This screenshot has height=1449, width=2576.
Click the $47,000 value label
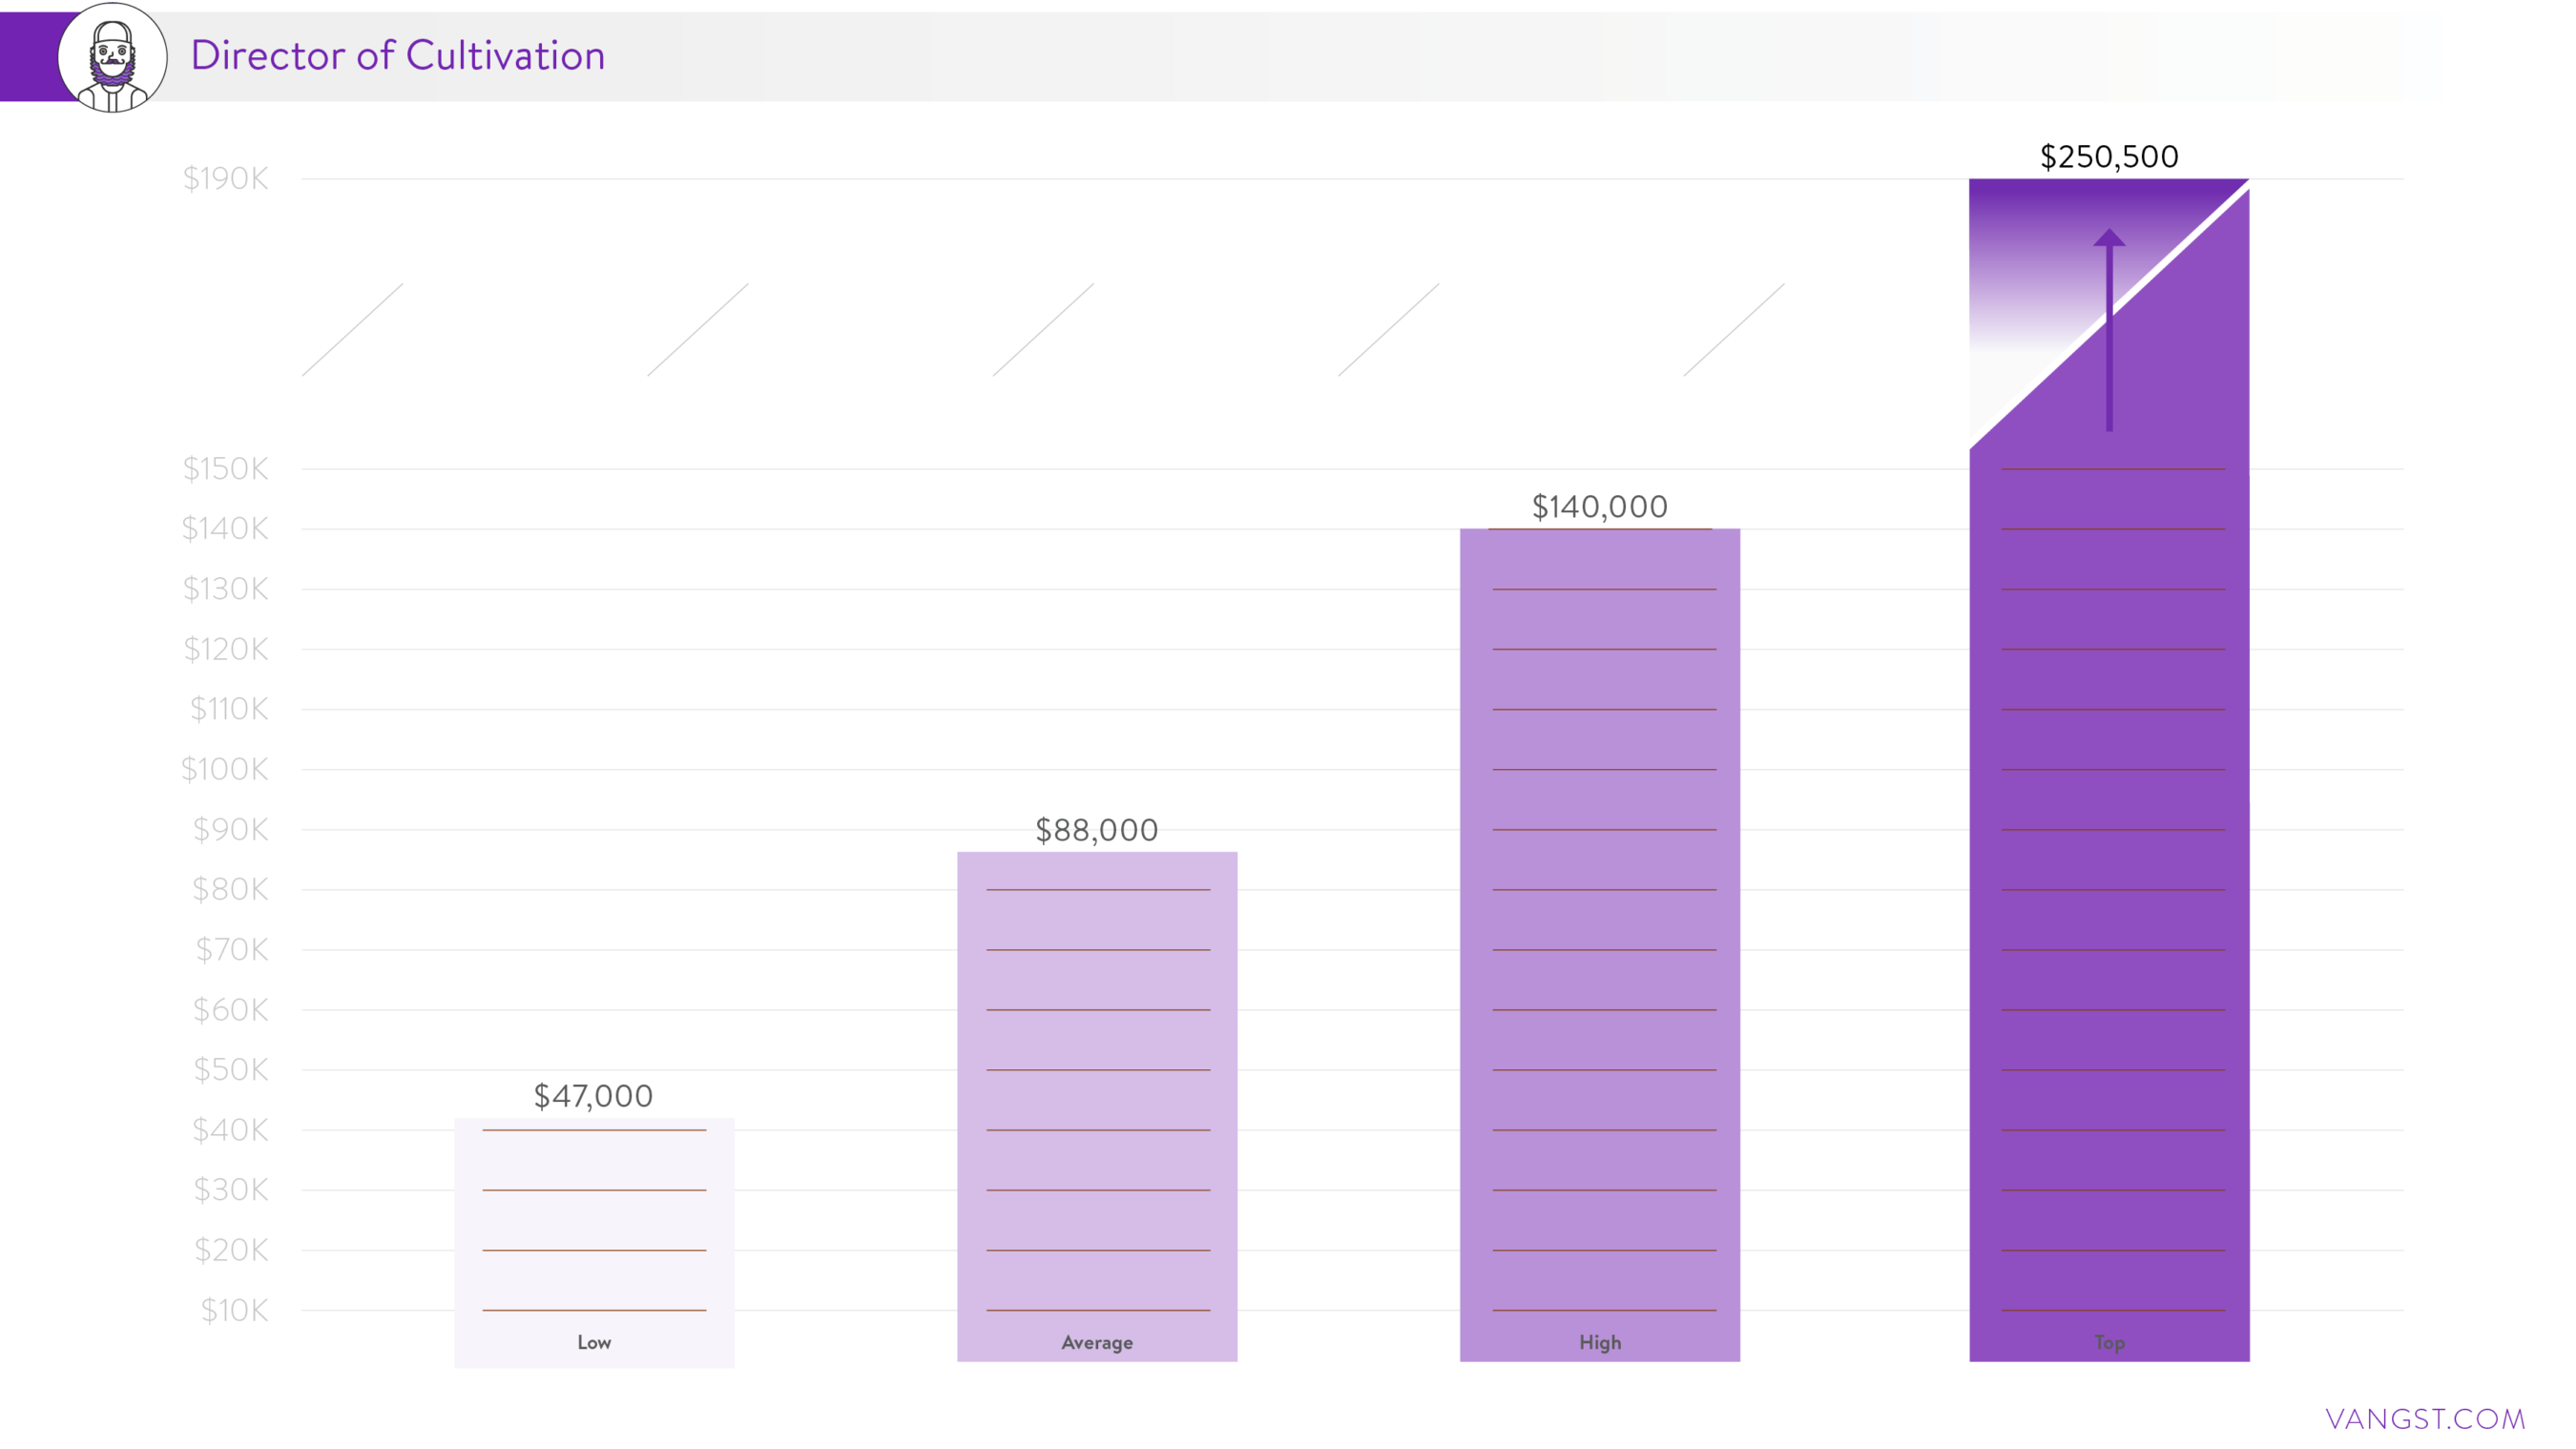point(593,1096)
